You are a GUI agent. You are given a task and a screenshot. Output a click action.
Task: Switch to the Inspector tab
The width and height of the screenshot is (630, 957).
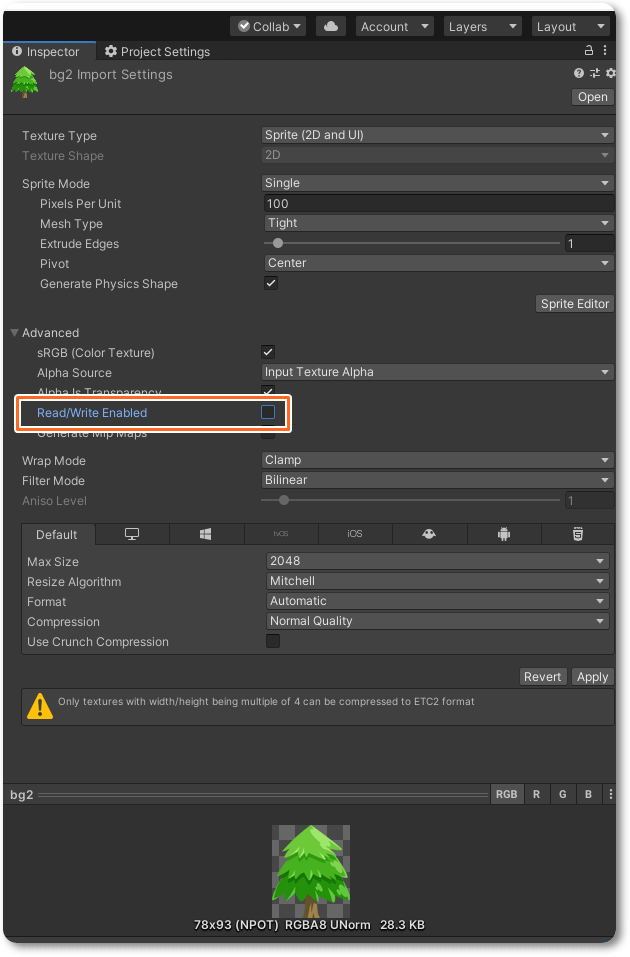(x=49, y=51)
